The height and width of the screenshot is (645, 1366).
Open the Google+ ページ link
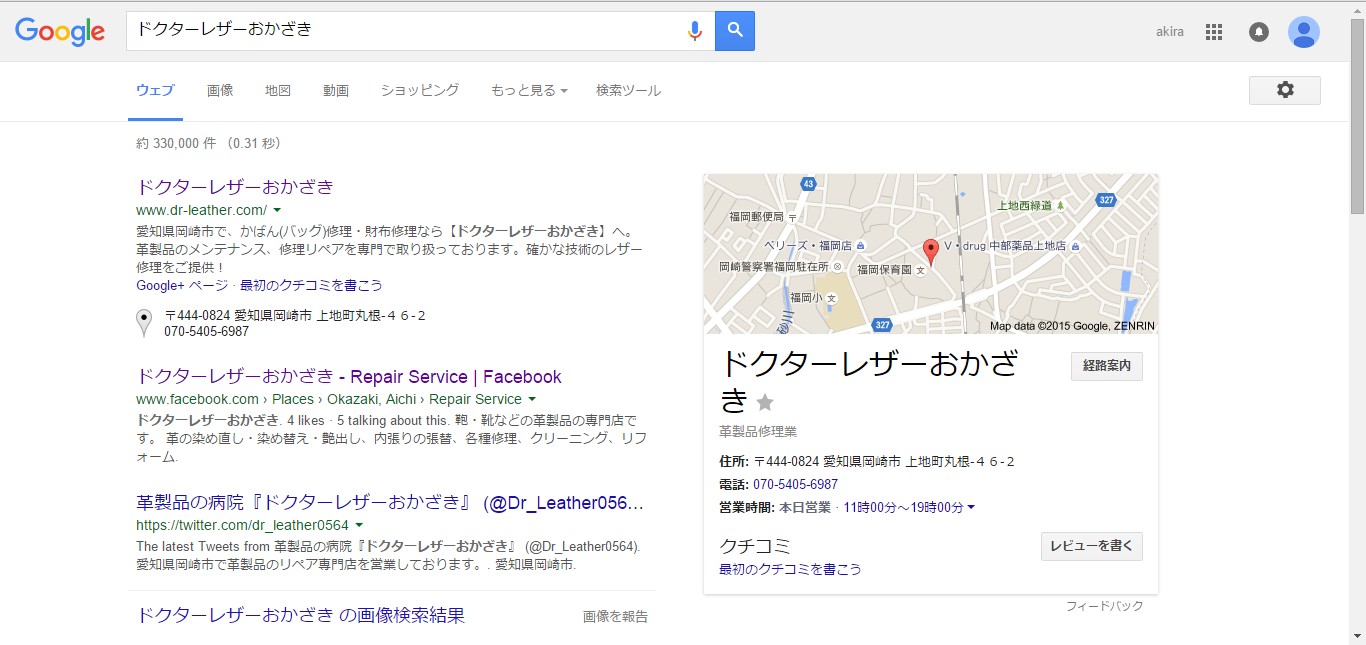(183, 285)
